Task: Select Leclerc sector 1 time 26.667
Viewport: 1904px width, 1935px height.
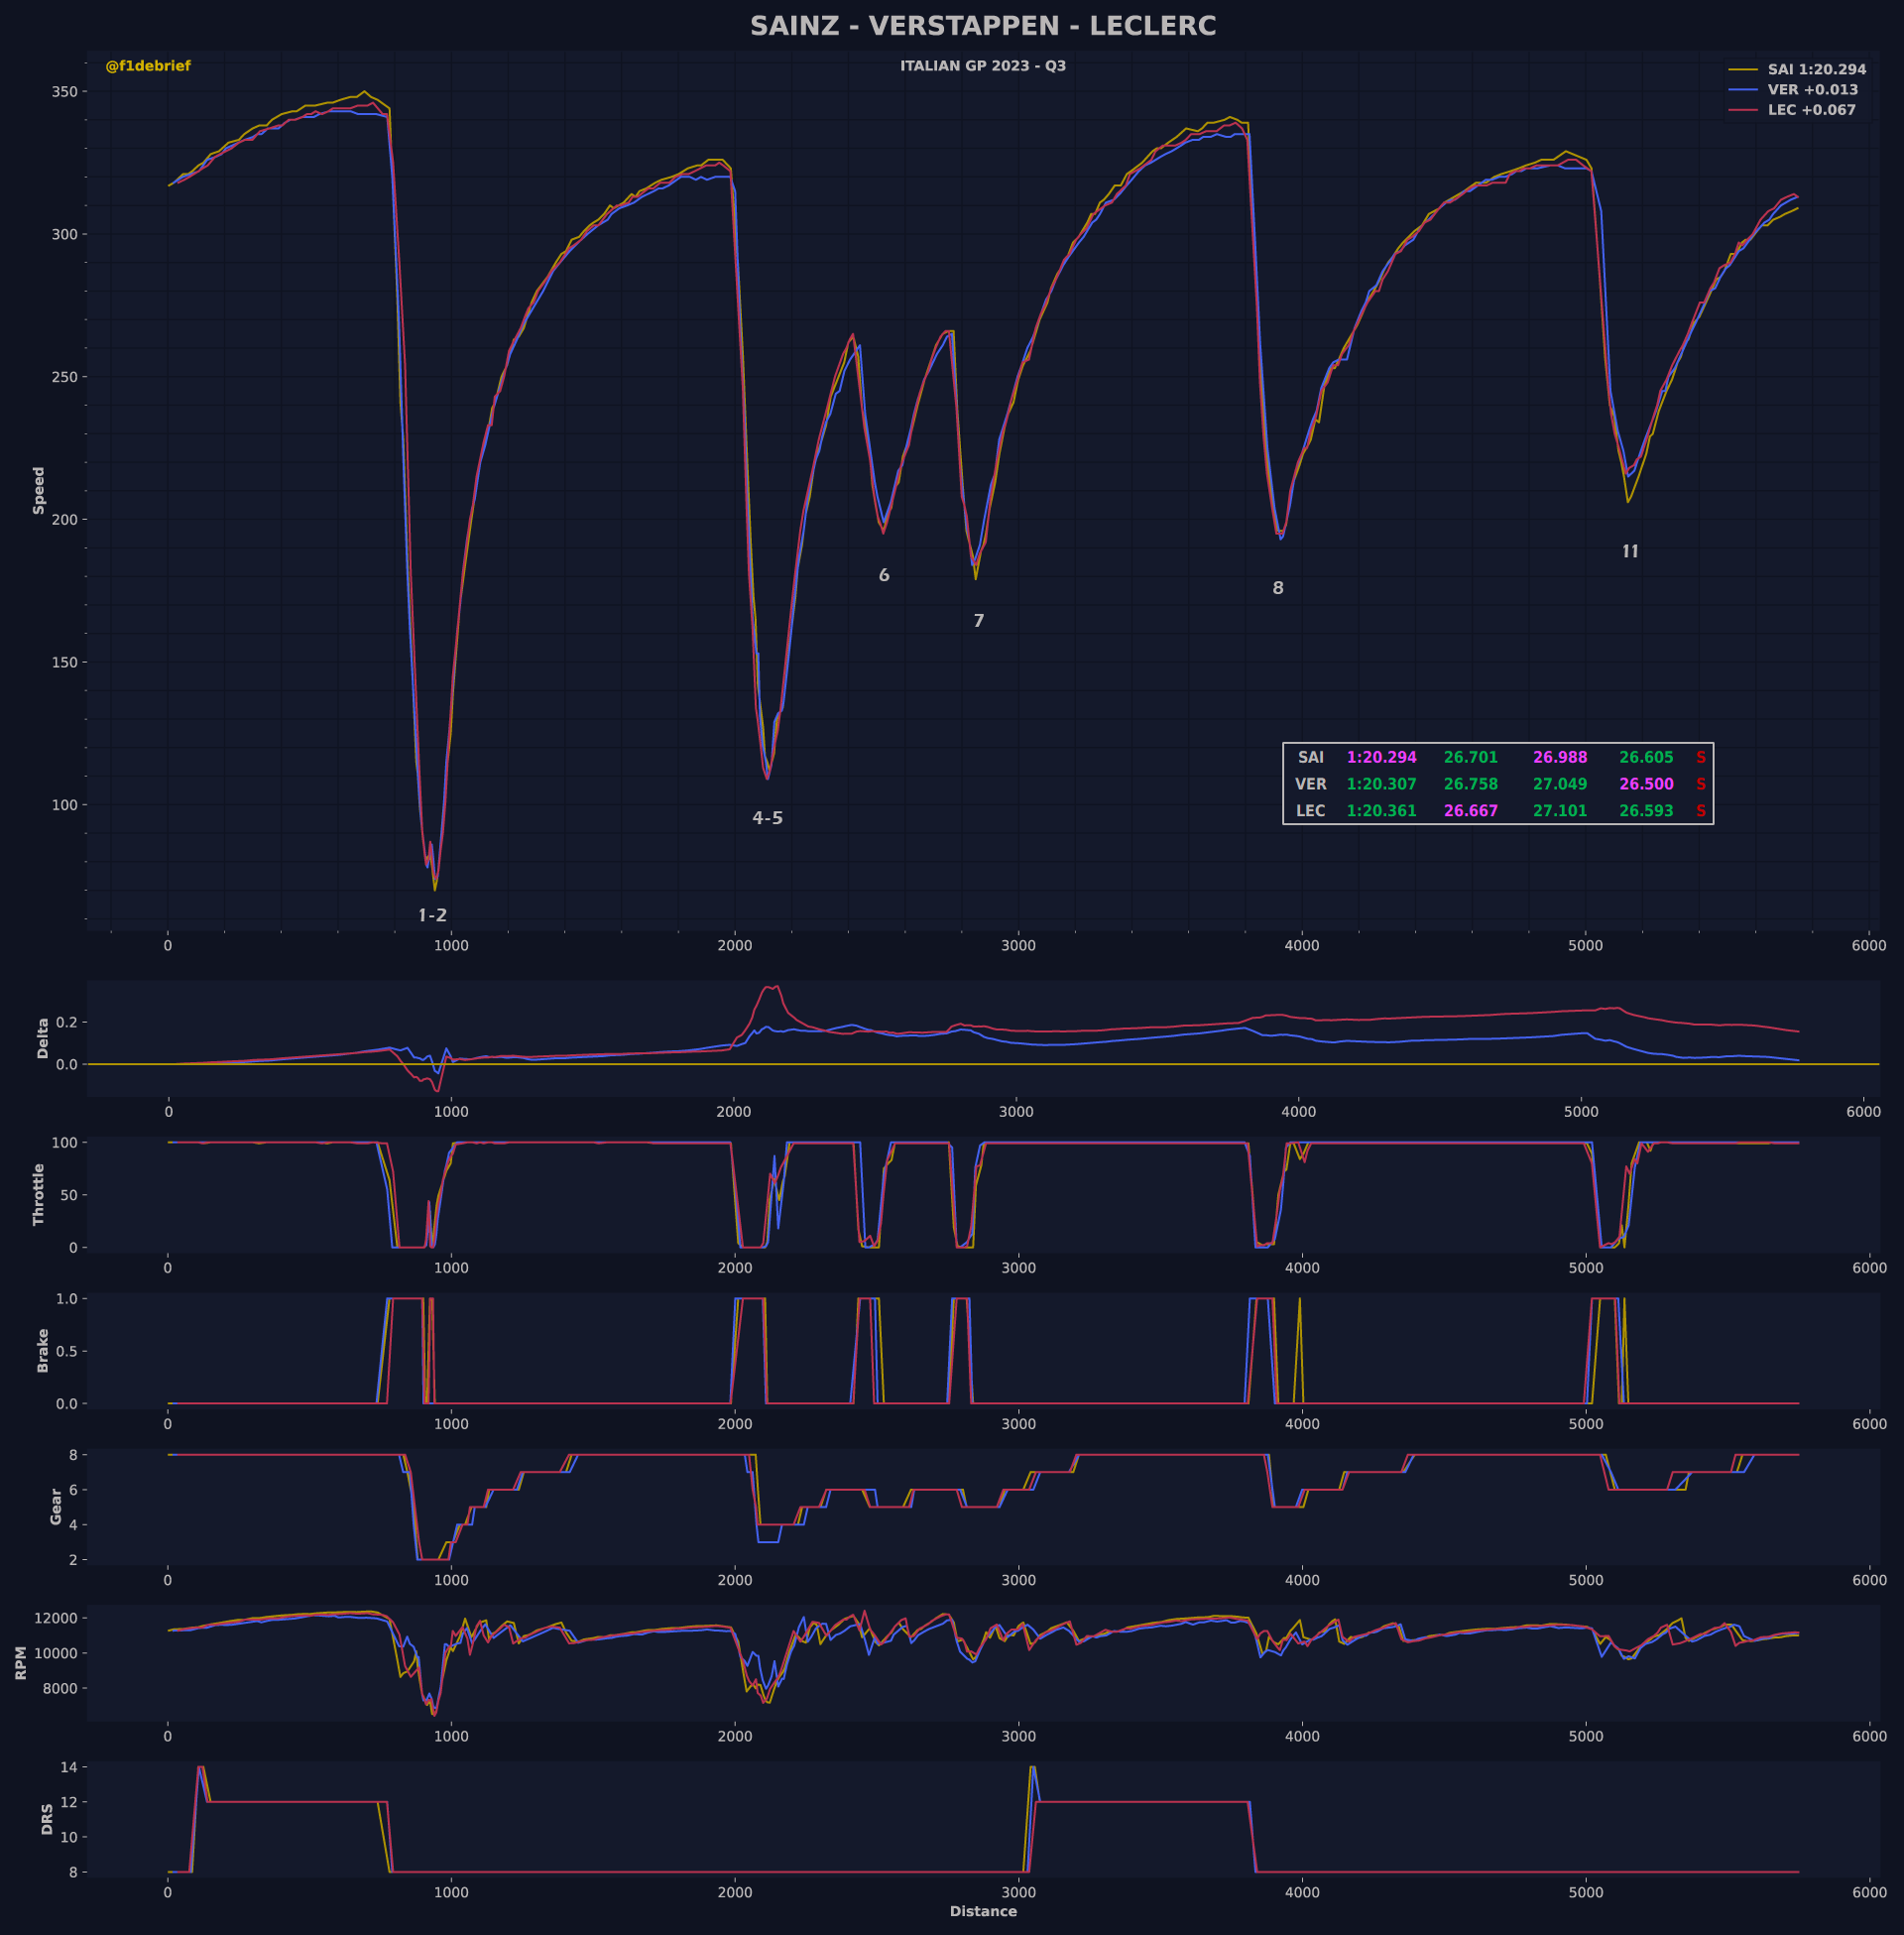Action: pyautogui.click(x=1471, y=811)
